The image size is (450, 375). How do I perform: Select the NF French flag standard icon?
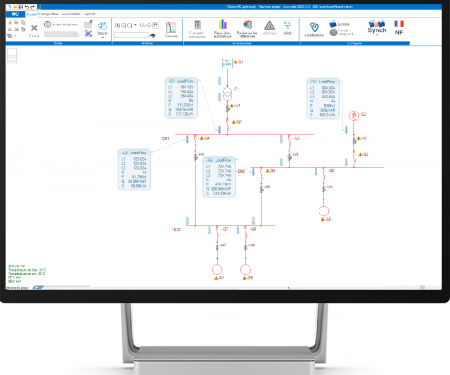(399, 28)
